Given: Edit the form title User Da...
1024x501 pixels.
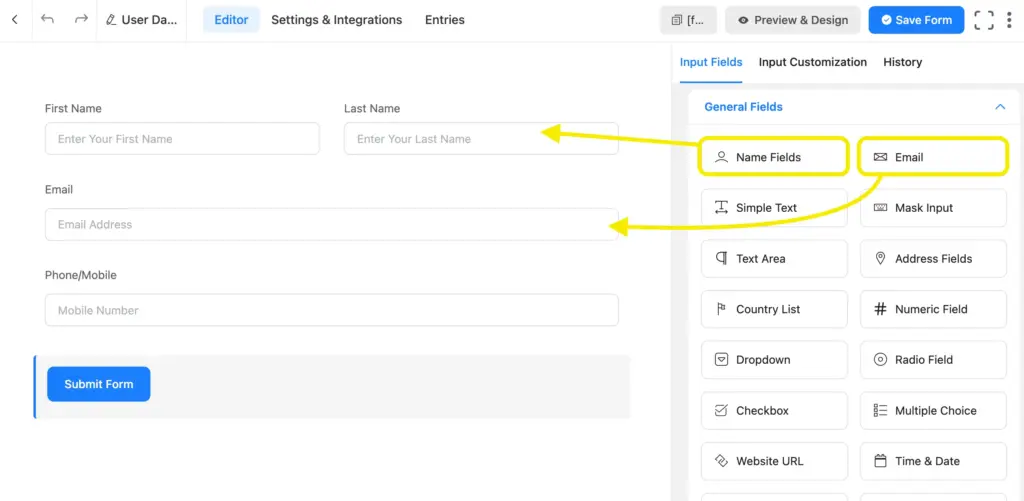Looking at the screenshot, I should (x=142, y=20).
